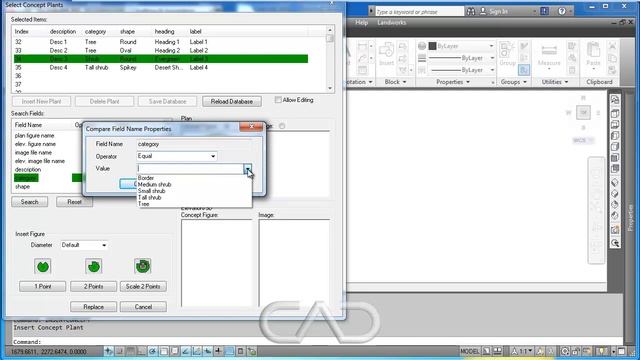Click the Create block icon in Block panel
The height and width of the screenshot is (360, 640).
[x=403, y=46]
